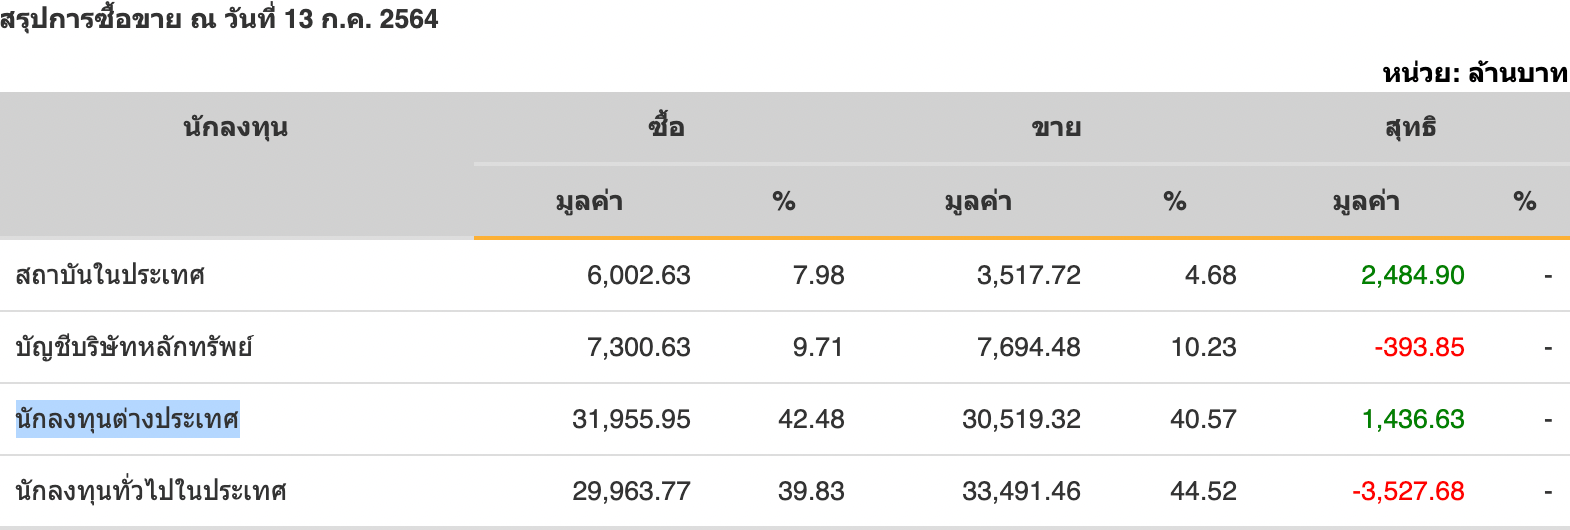Click the สุทธิ (net) column header
Screen dimensions: 1570x530
(x=1410, y=127)
